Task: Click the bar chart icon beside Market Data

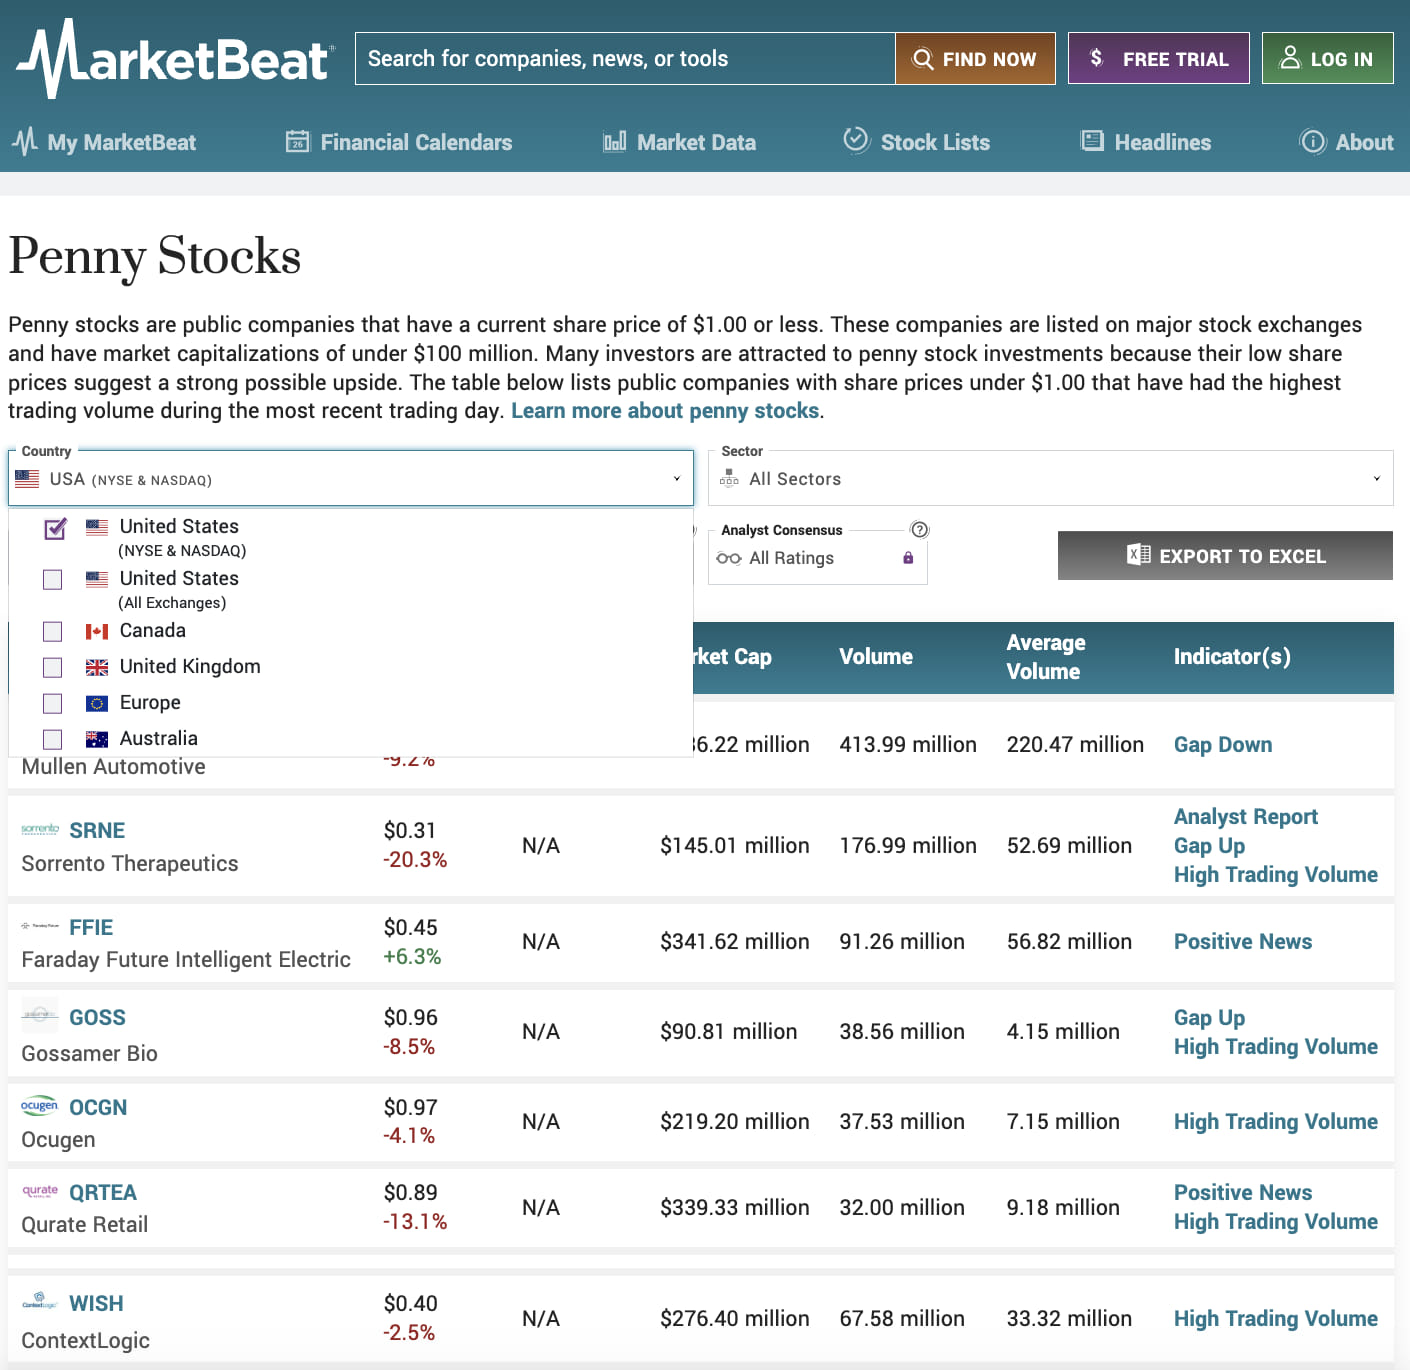Action: tap(615, 142)
